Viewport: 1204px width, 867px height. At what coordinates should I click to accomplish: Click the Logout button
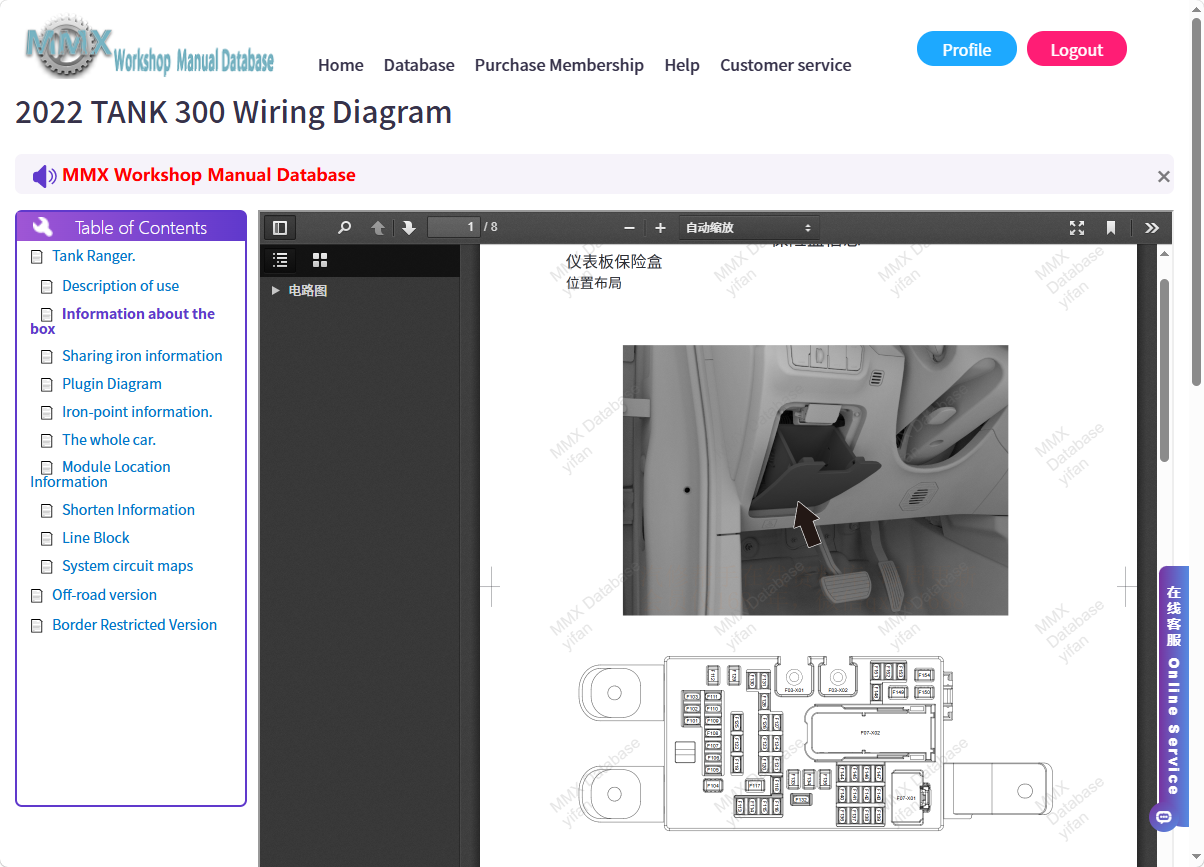(1077, 49)
